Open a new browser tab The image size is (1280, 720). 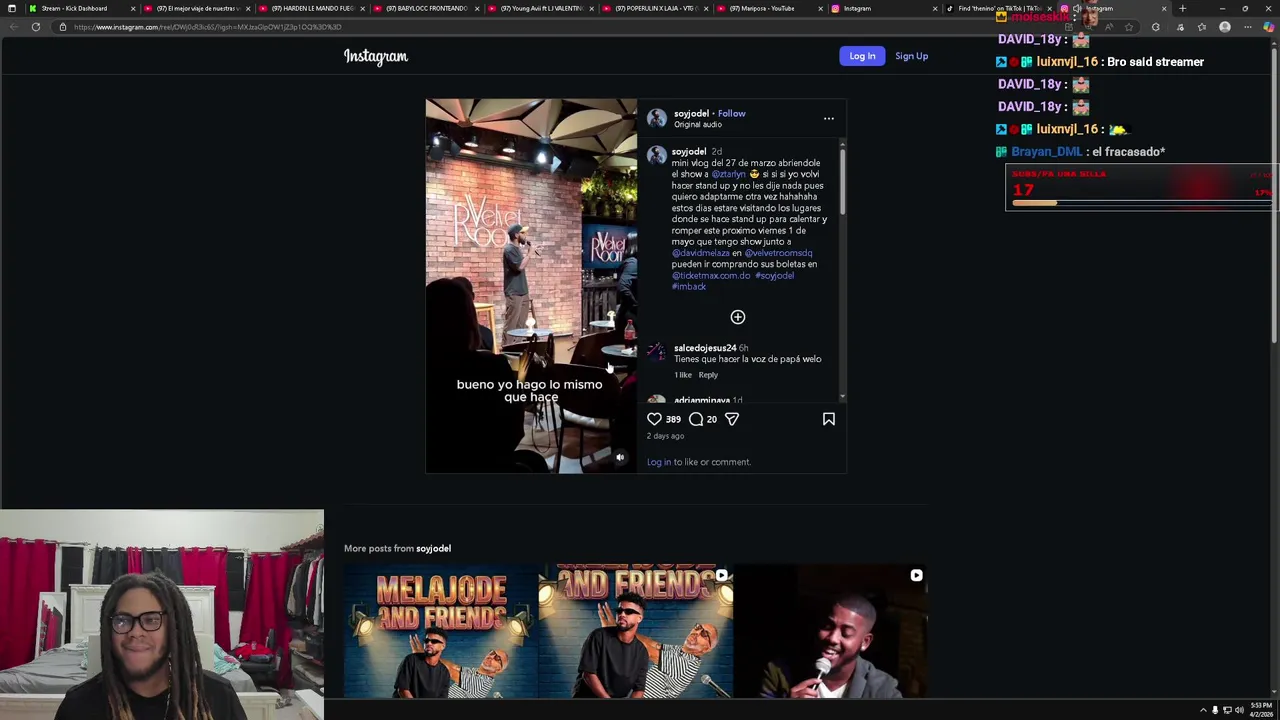coord(1182,8)
